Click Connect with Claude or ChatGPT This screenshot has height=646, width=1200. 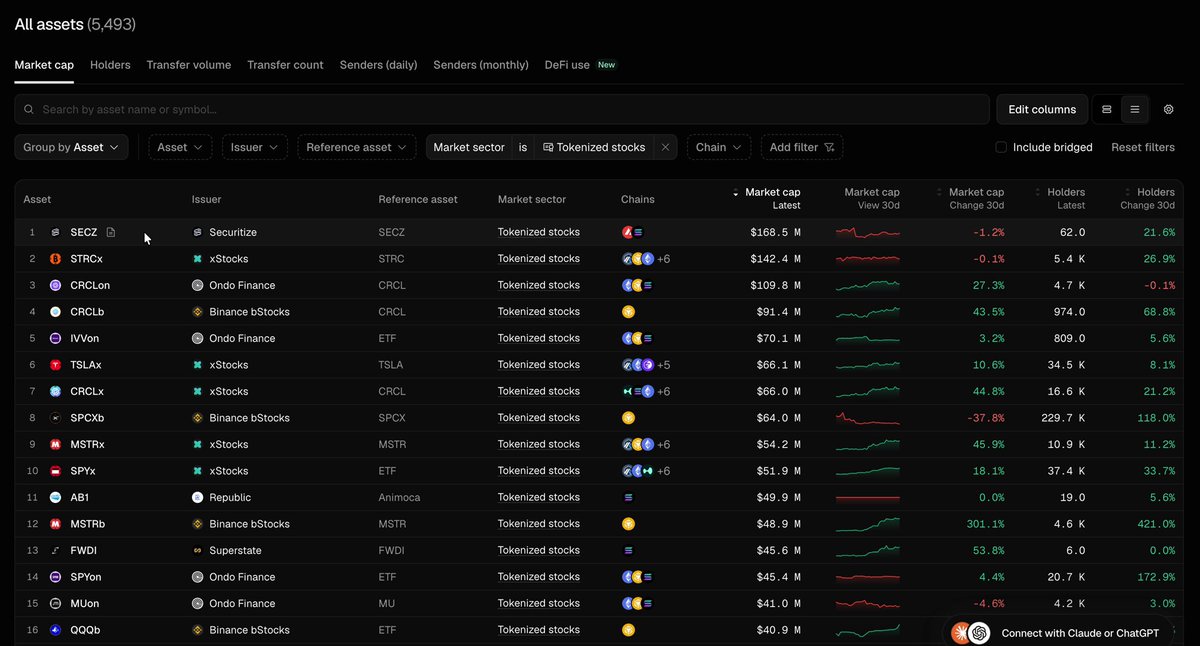tap(1059, 633)
